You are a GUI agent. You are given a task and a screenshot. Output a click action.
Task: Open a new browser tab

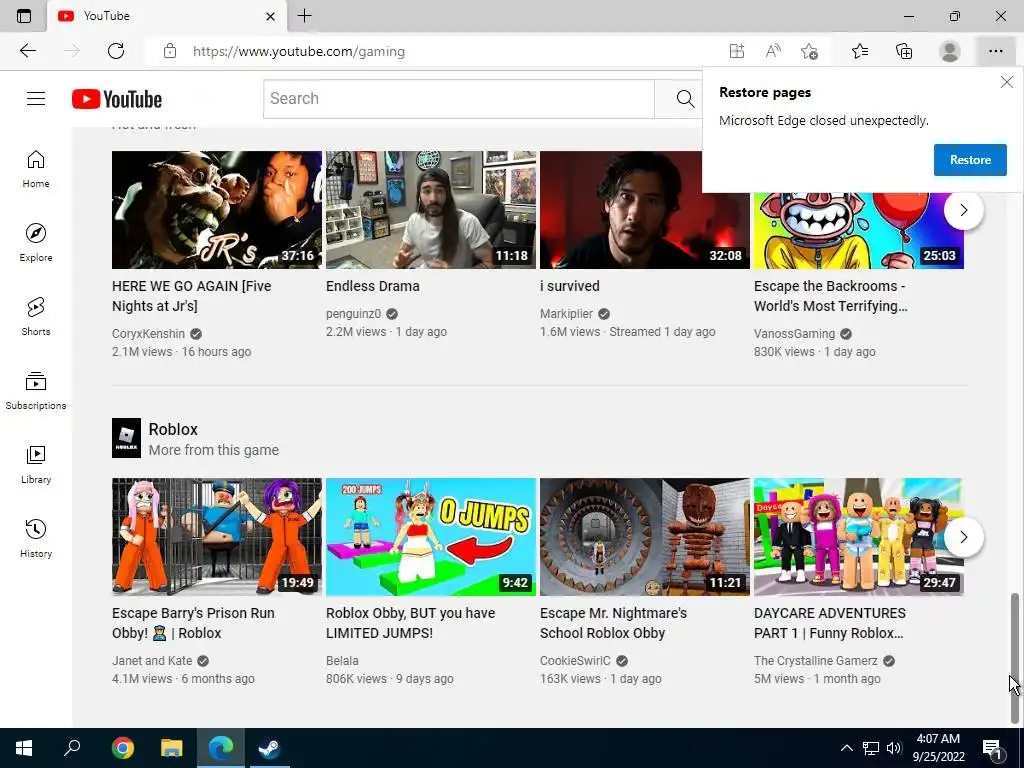pyautogui.click(x=304, y=16)
